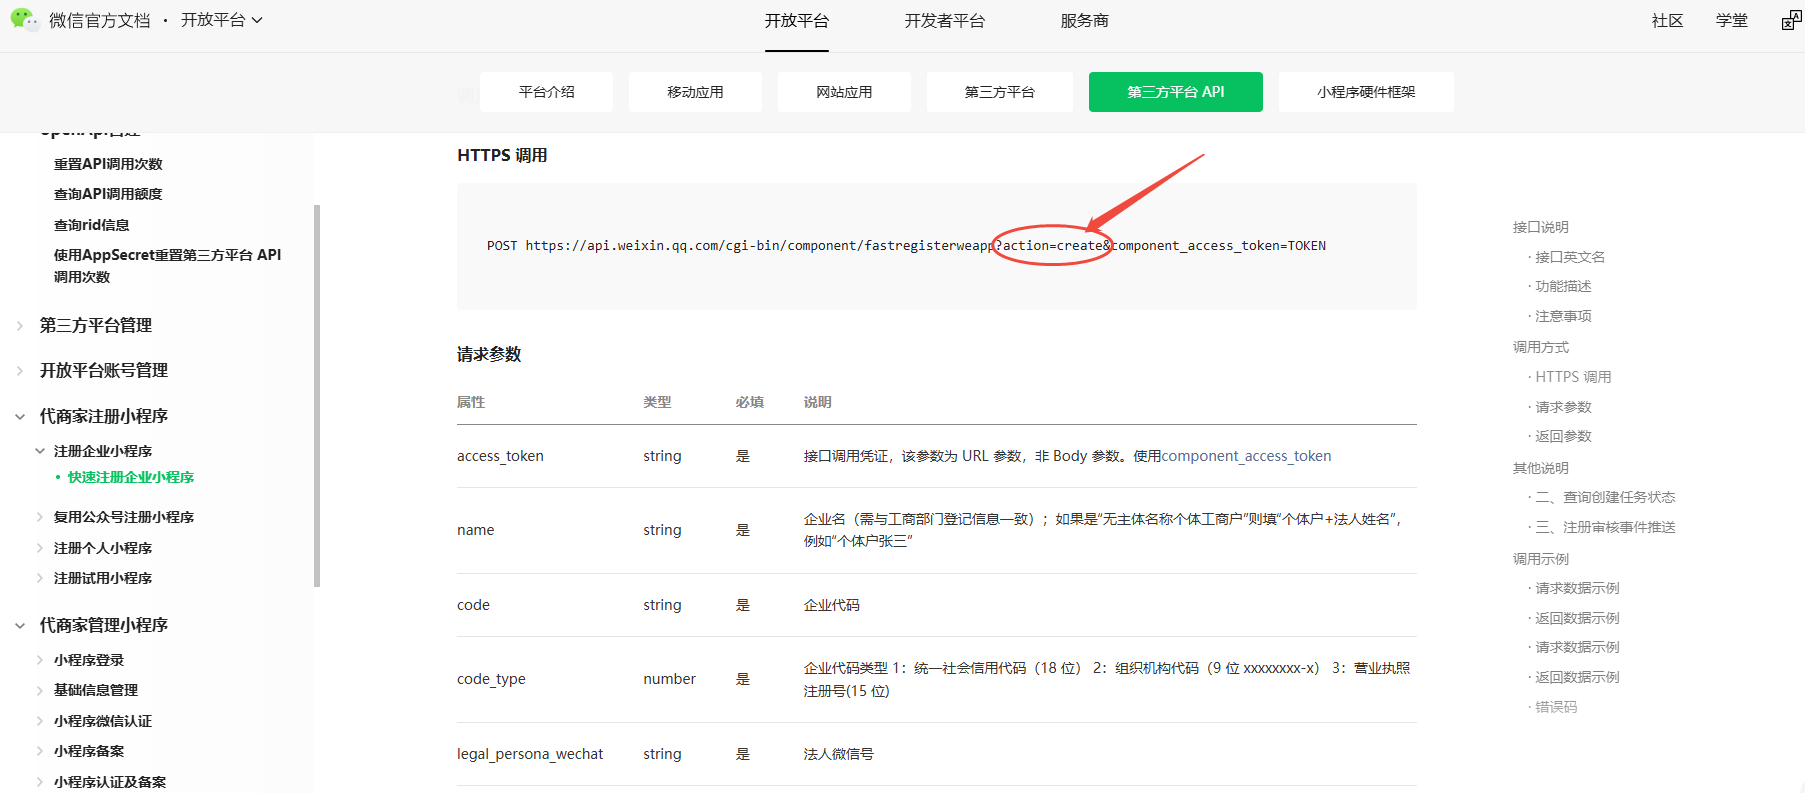
Task: Select the green 第三方平台 API tab
Action: (x=1176, y=92)
